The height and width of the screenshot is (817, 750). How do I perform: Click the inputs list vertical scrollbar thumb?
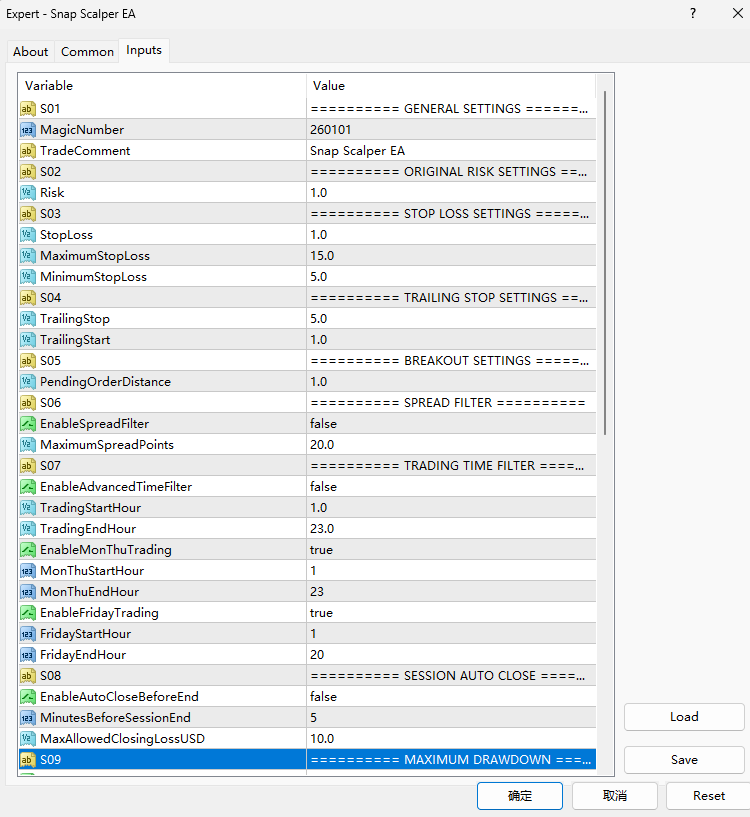[605, 263]
